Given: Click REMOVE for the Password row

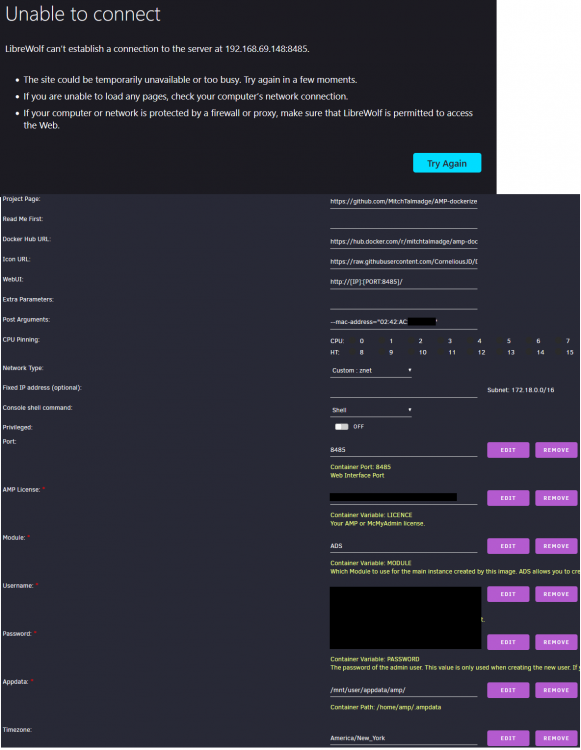Looking at the screenshot, I should tap(556, 642).
